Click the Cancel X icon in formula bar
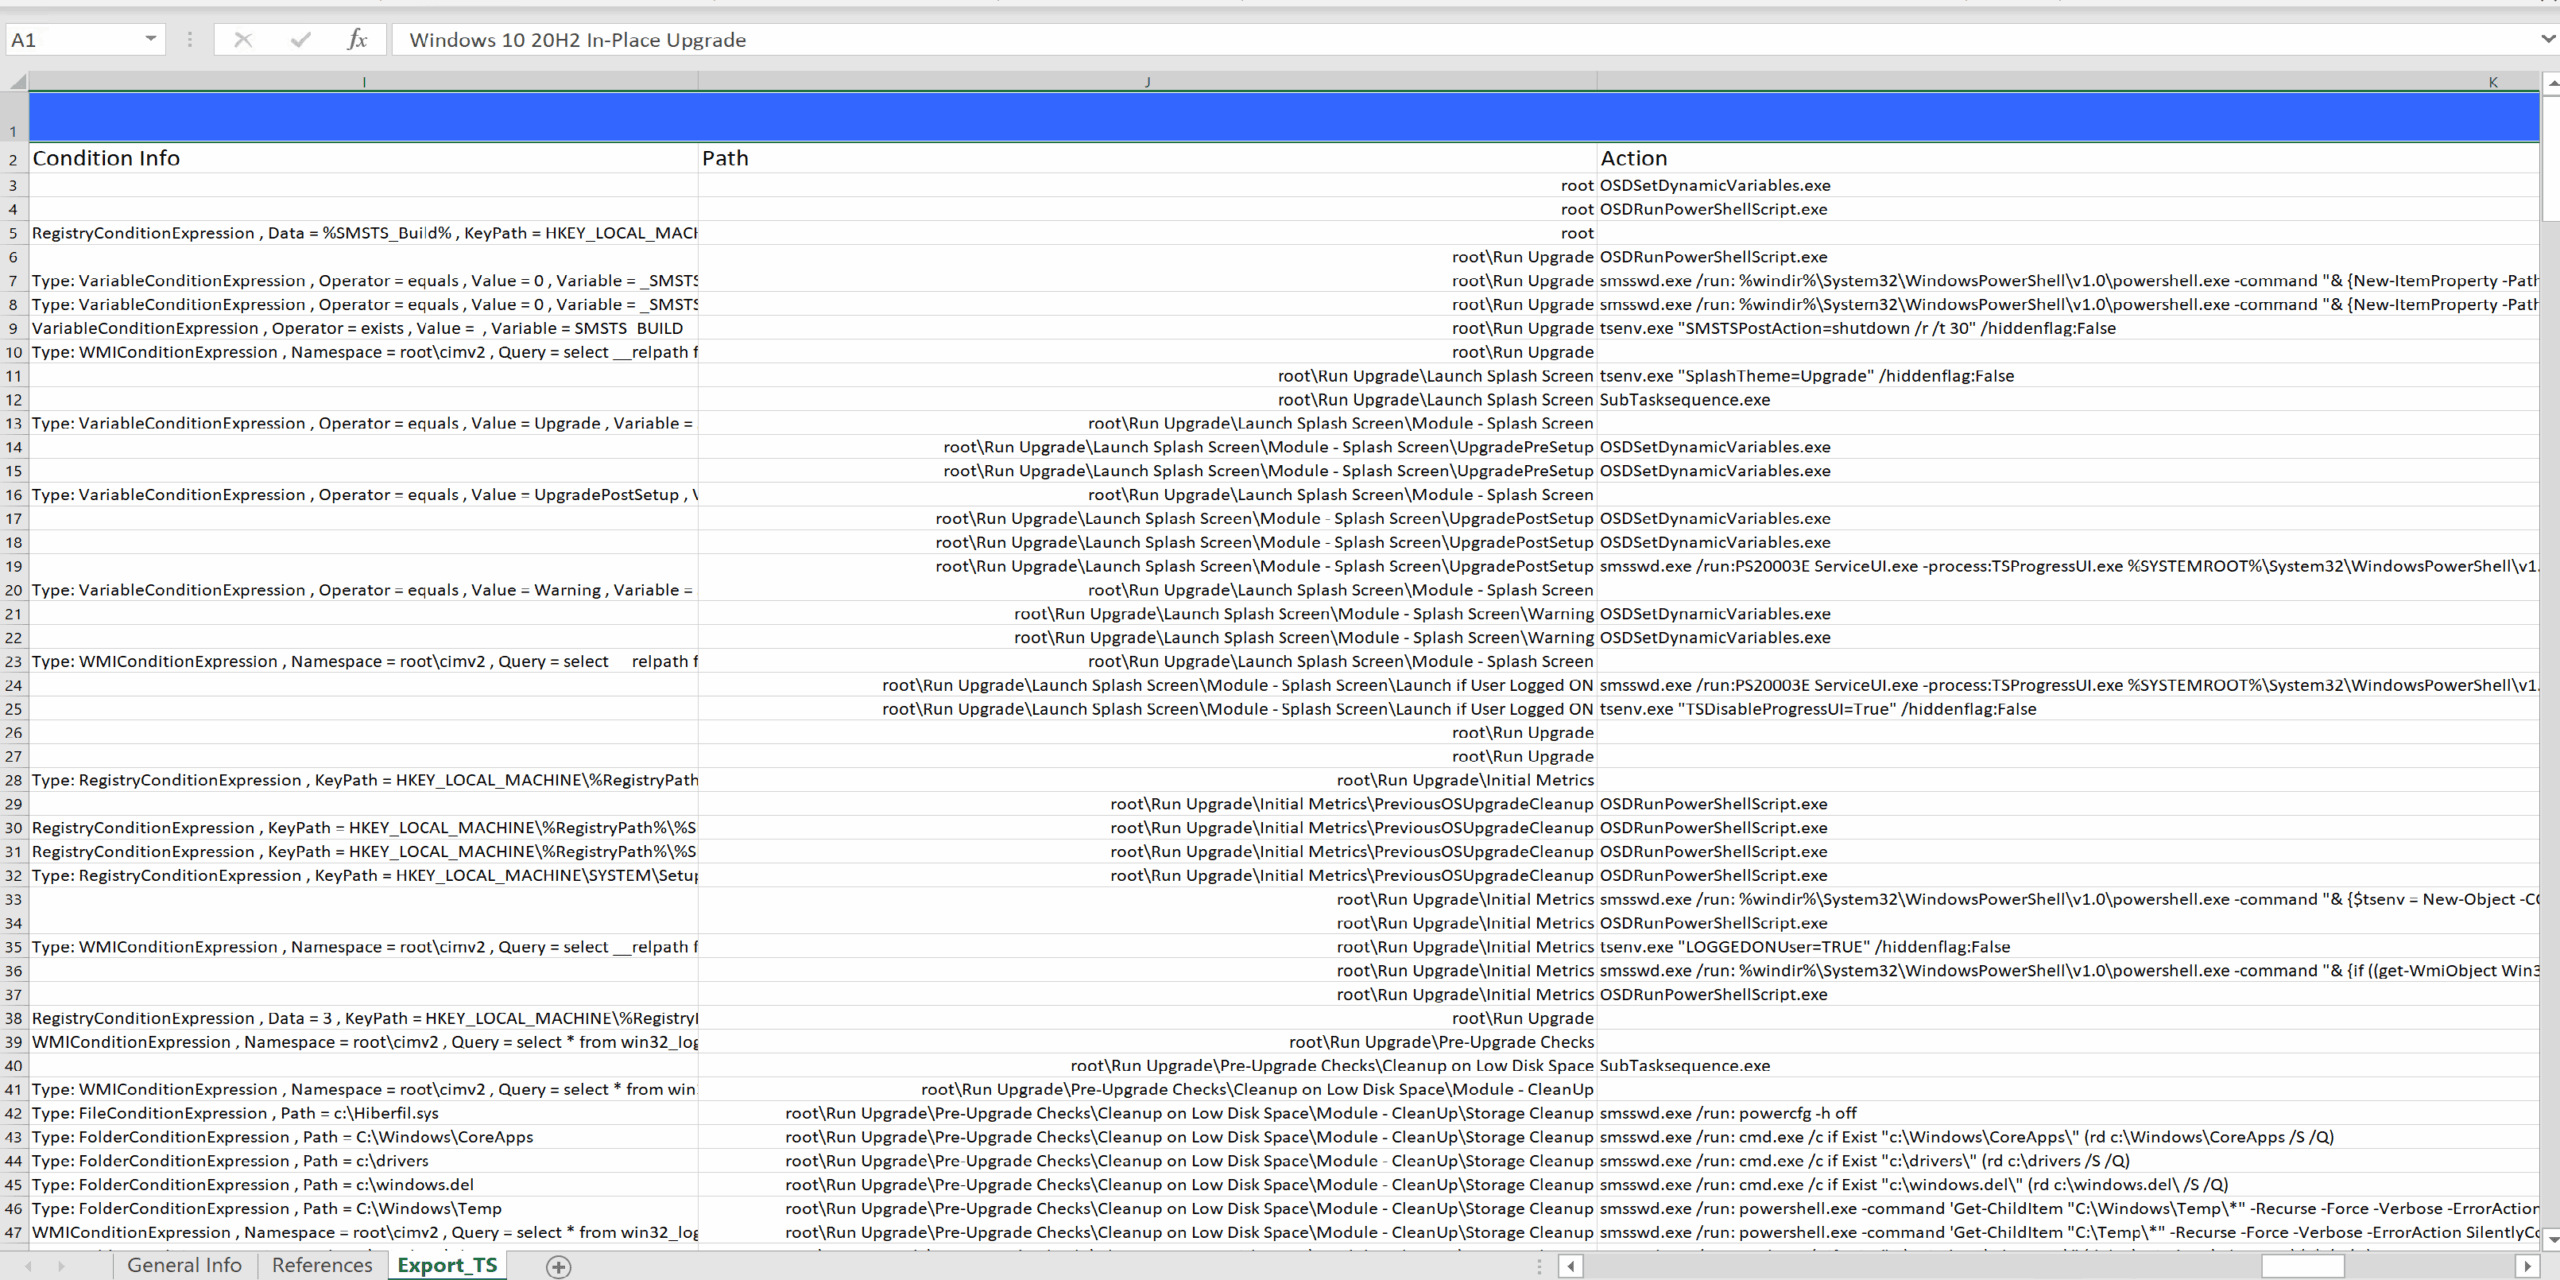The image size is (2560, 1280). [x=243, y=40]
